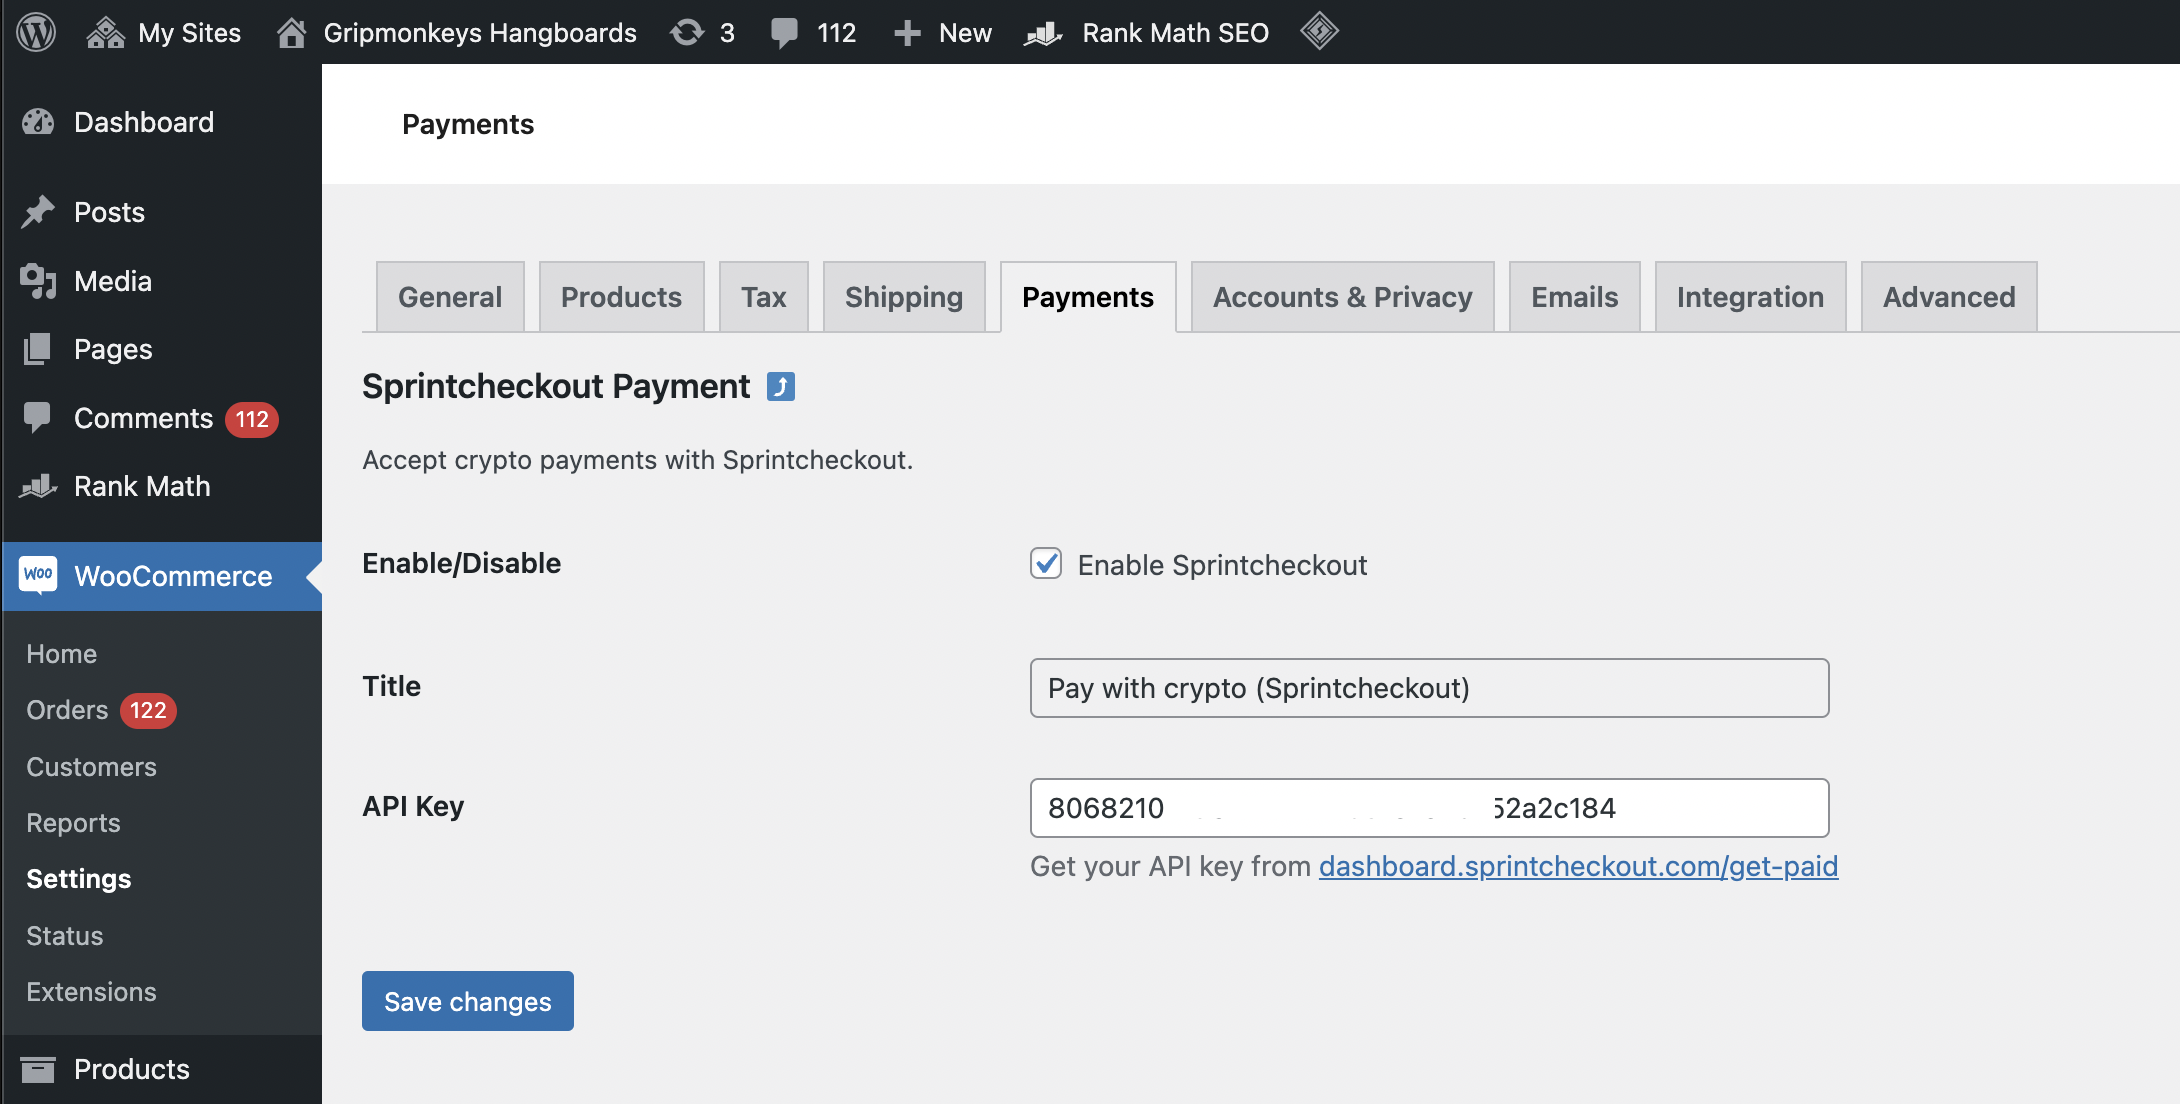The width and height of the screenshot is (2180, 1104).
Task: Click into the Title input field
Action: click(1429, 688)
